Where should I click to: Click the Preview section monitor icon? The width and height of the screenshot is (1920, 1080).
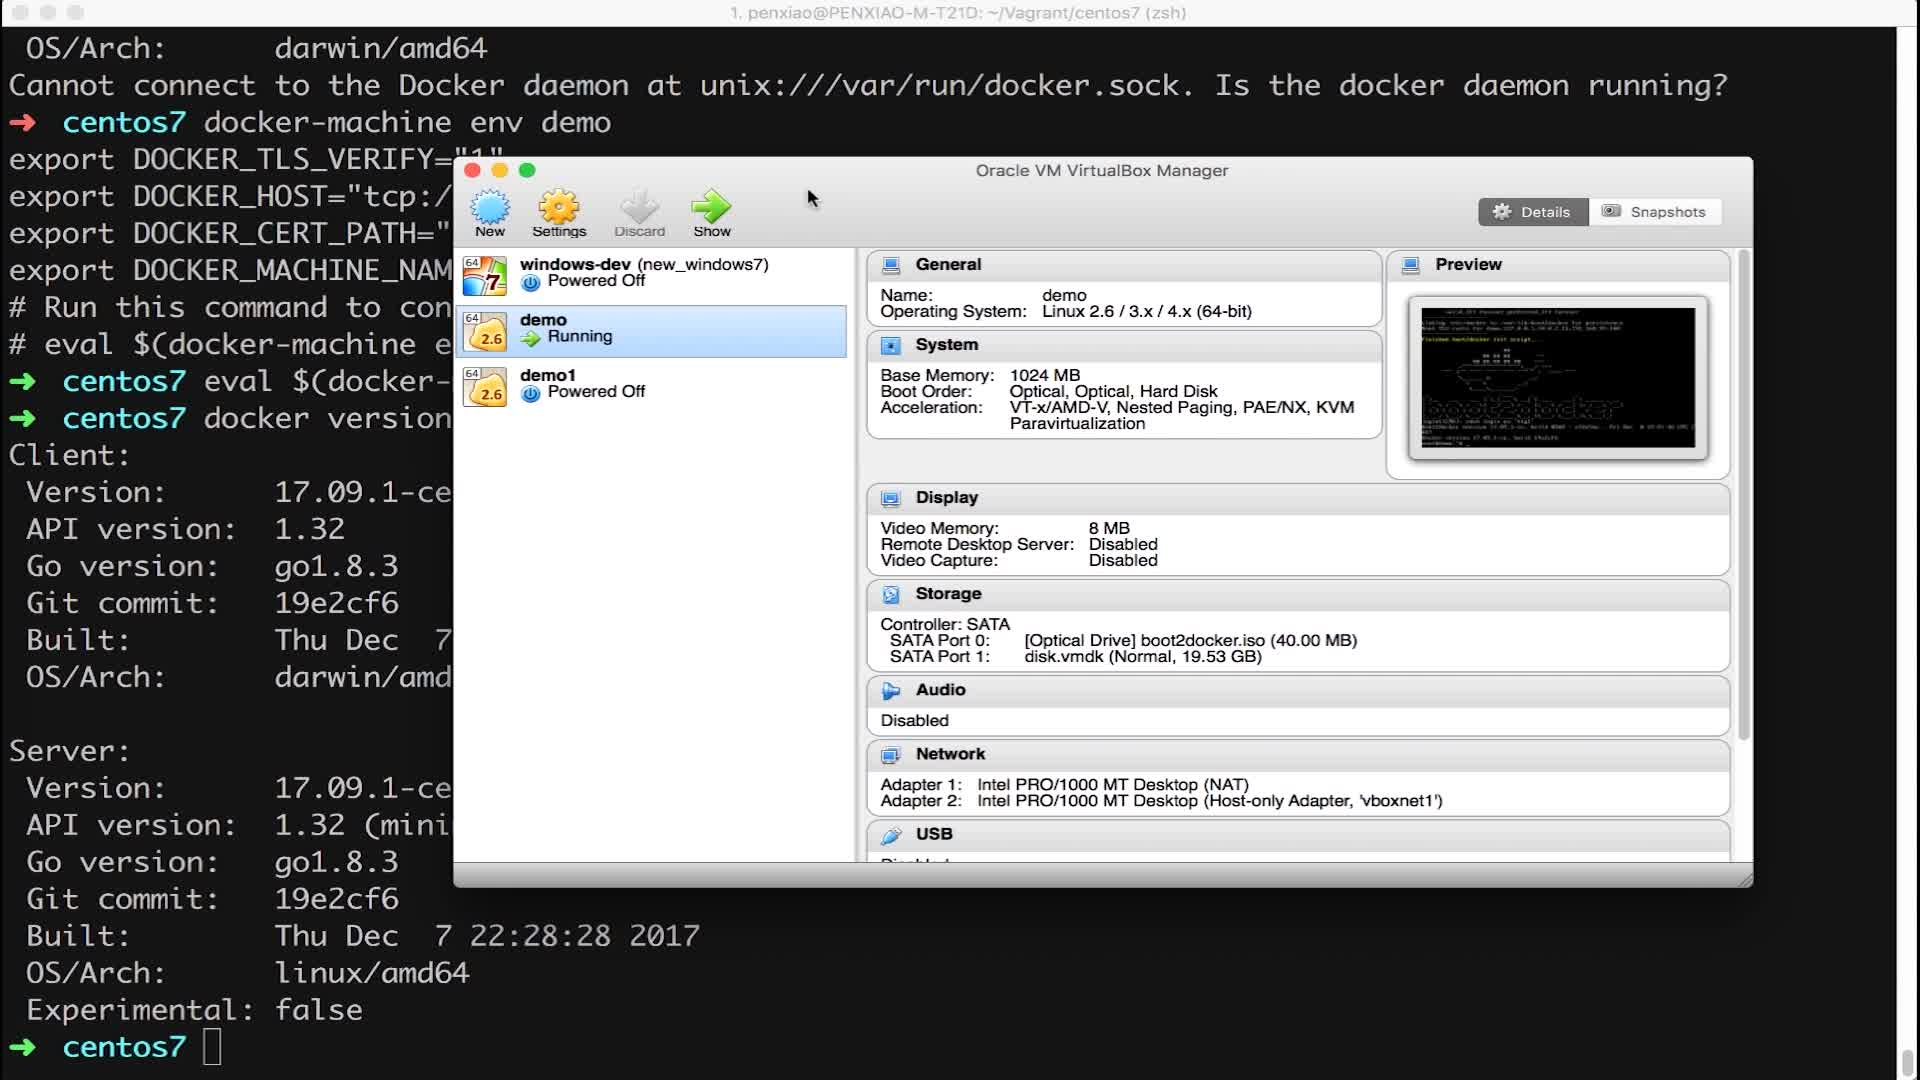tap(1410, 265)
